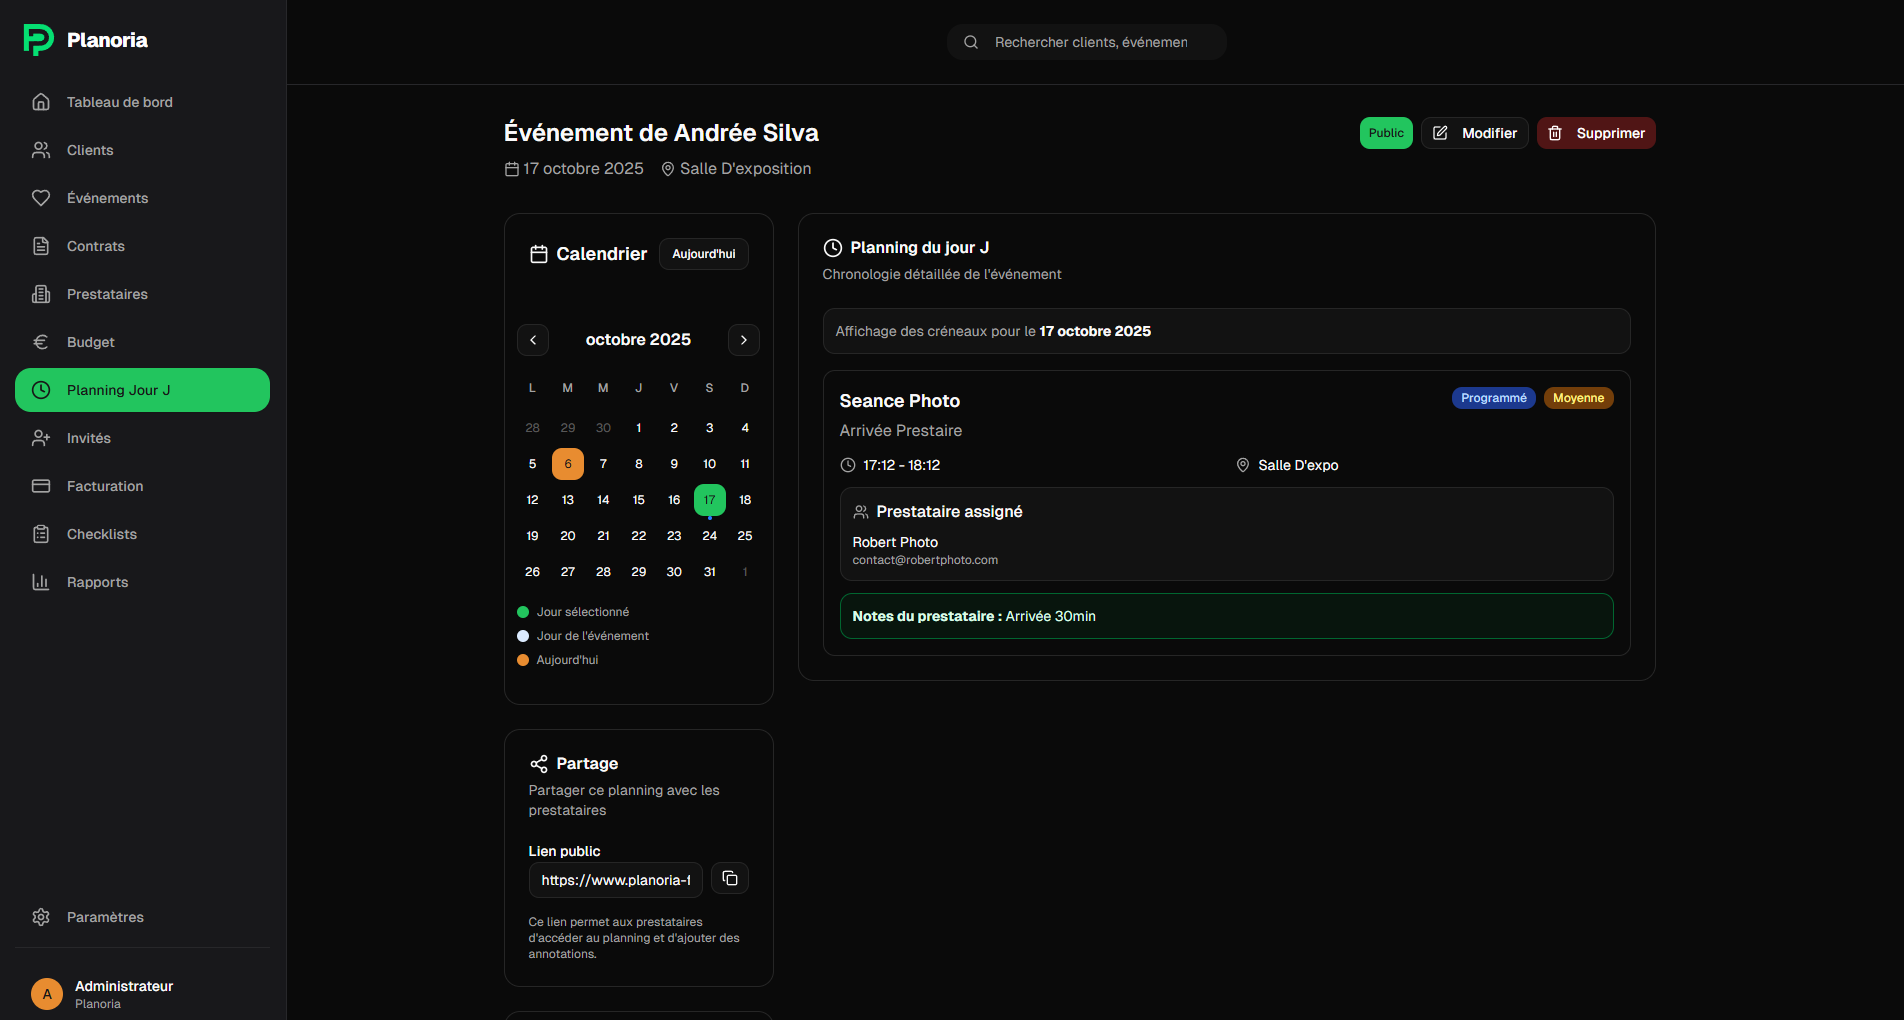Click the Administrateur user name
Screen dimensions: 1904x1020
click(x=124, y=986)
